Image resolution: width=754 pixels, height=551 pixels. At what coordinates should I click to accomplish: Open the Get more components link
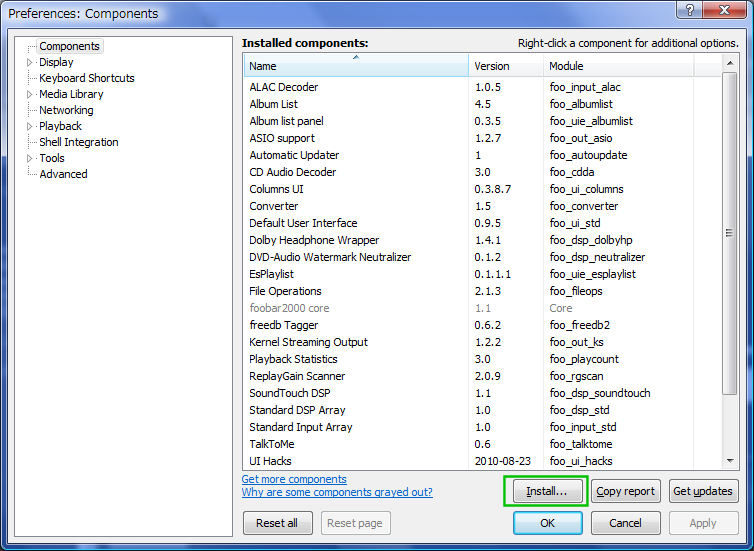click(x=294, y=479)
